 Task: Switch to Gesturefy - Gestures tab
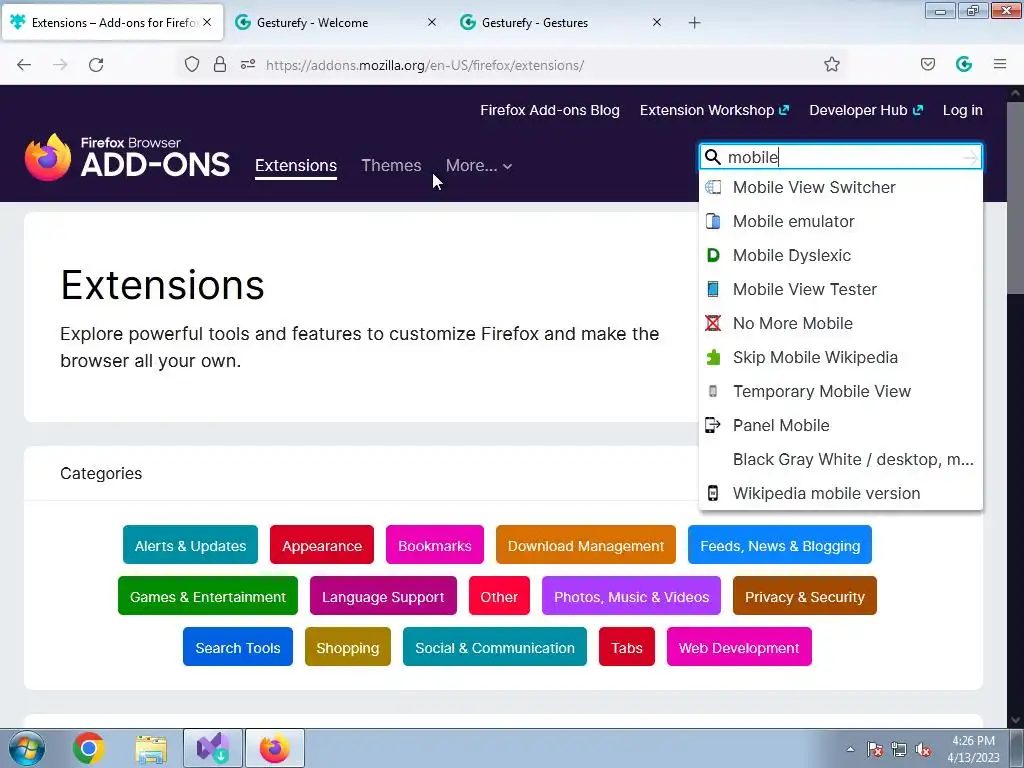pos(562,23)
